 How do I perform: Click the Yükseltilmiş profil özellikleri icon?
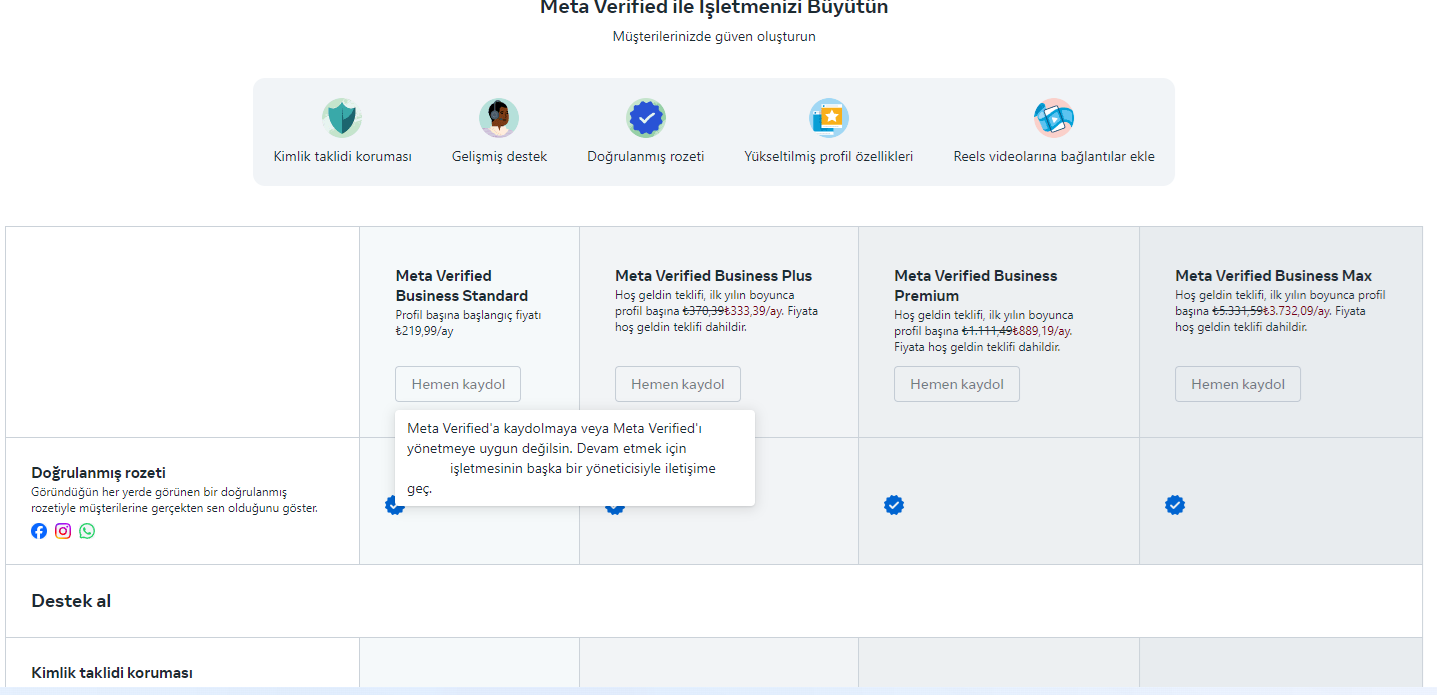(x=829, y=118)
